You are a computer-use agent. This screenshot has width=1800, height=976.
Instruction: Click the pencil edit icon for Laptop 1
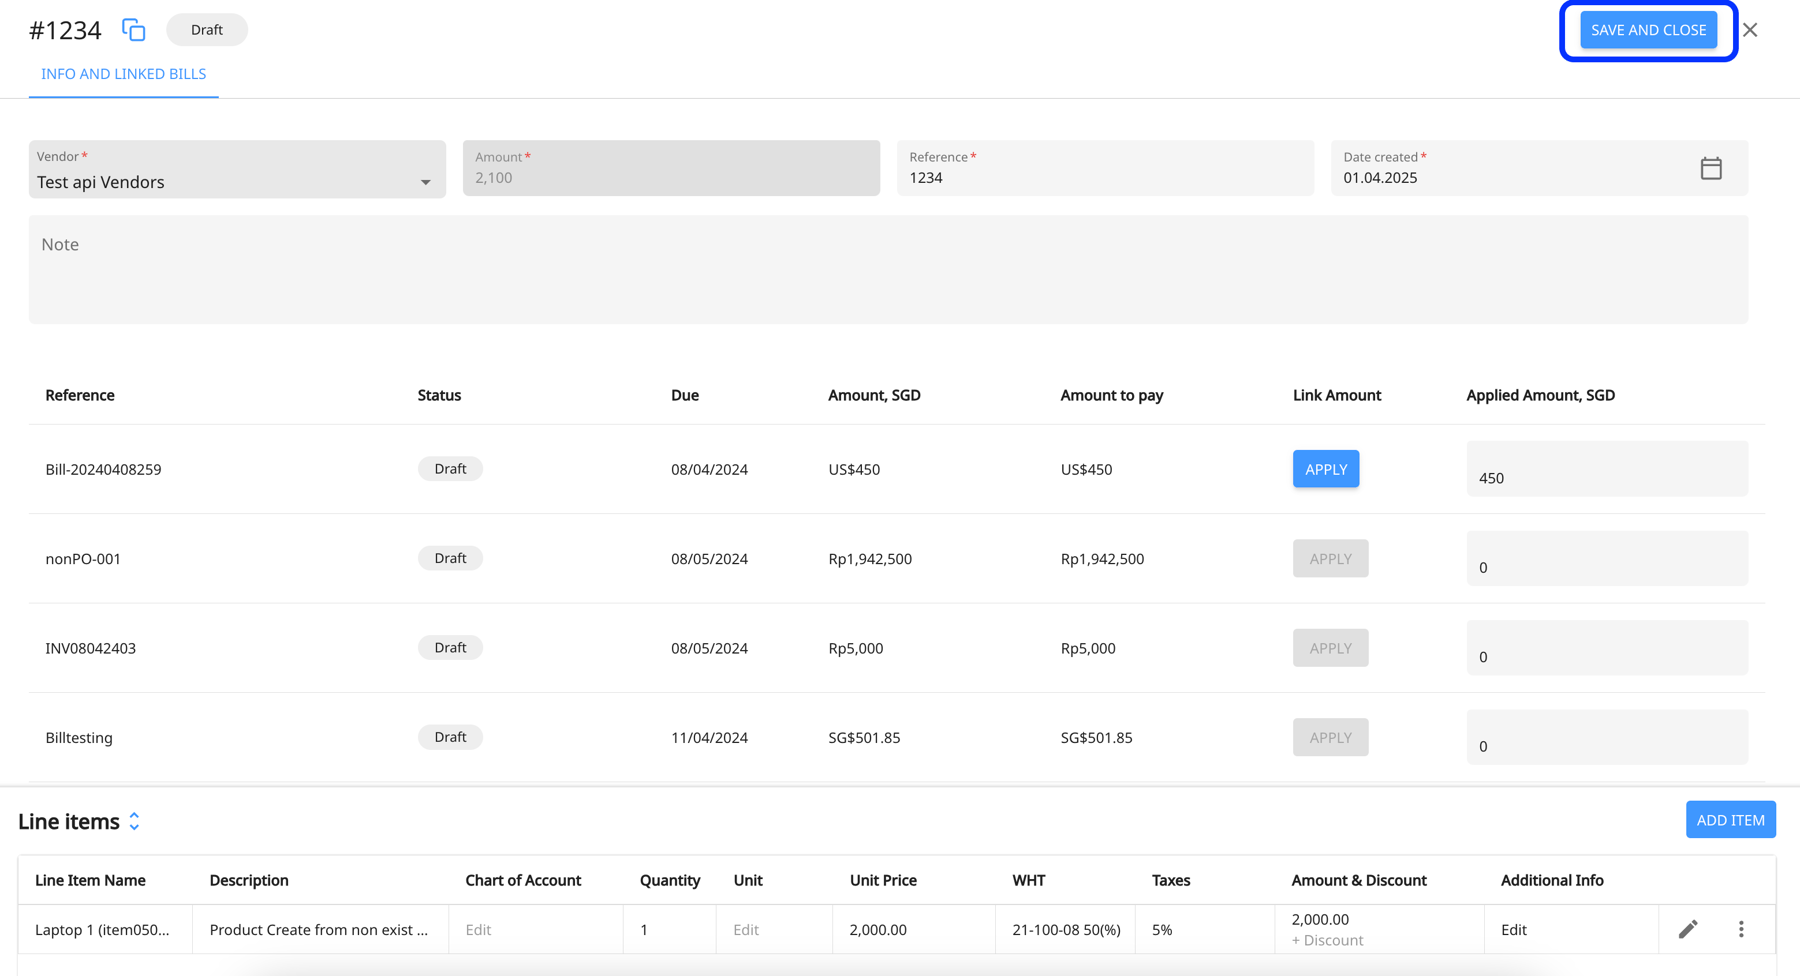click(1688, 929)
